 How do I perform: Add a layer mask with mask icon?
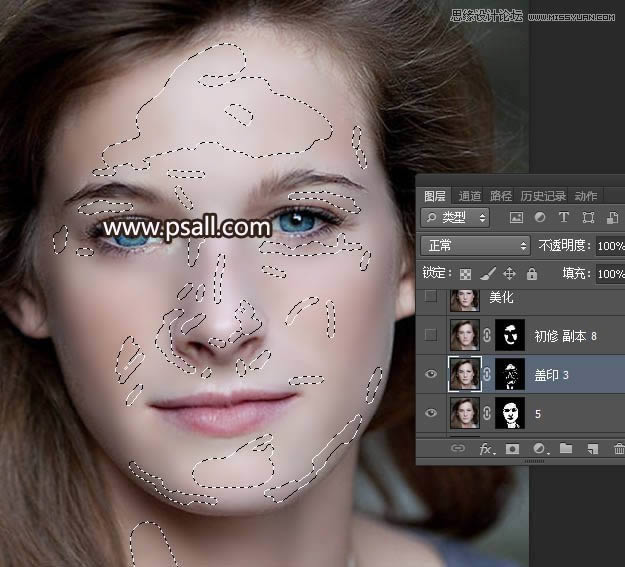click(512, 449)
